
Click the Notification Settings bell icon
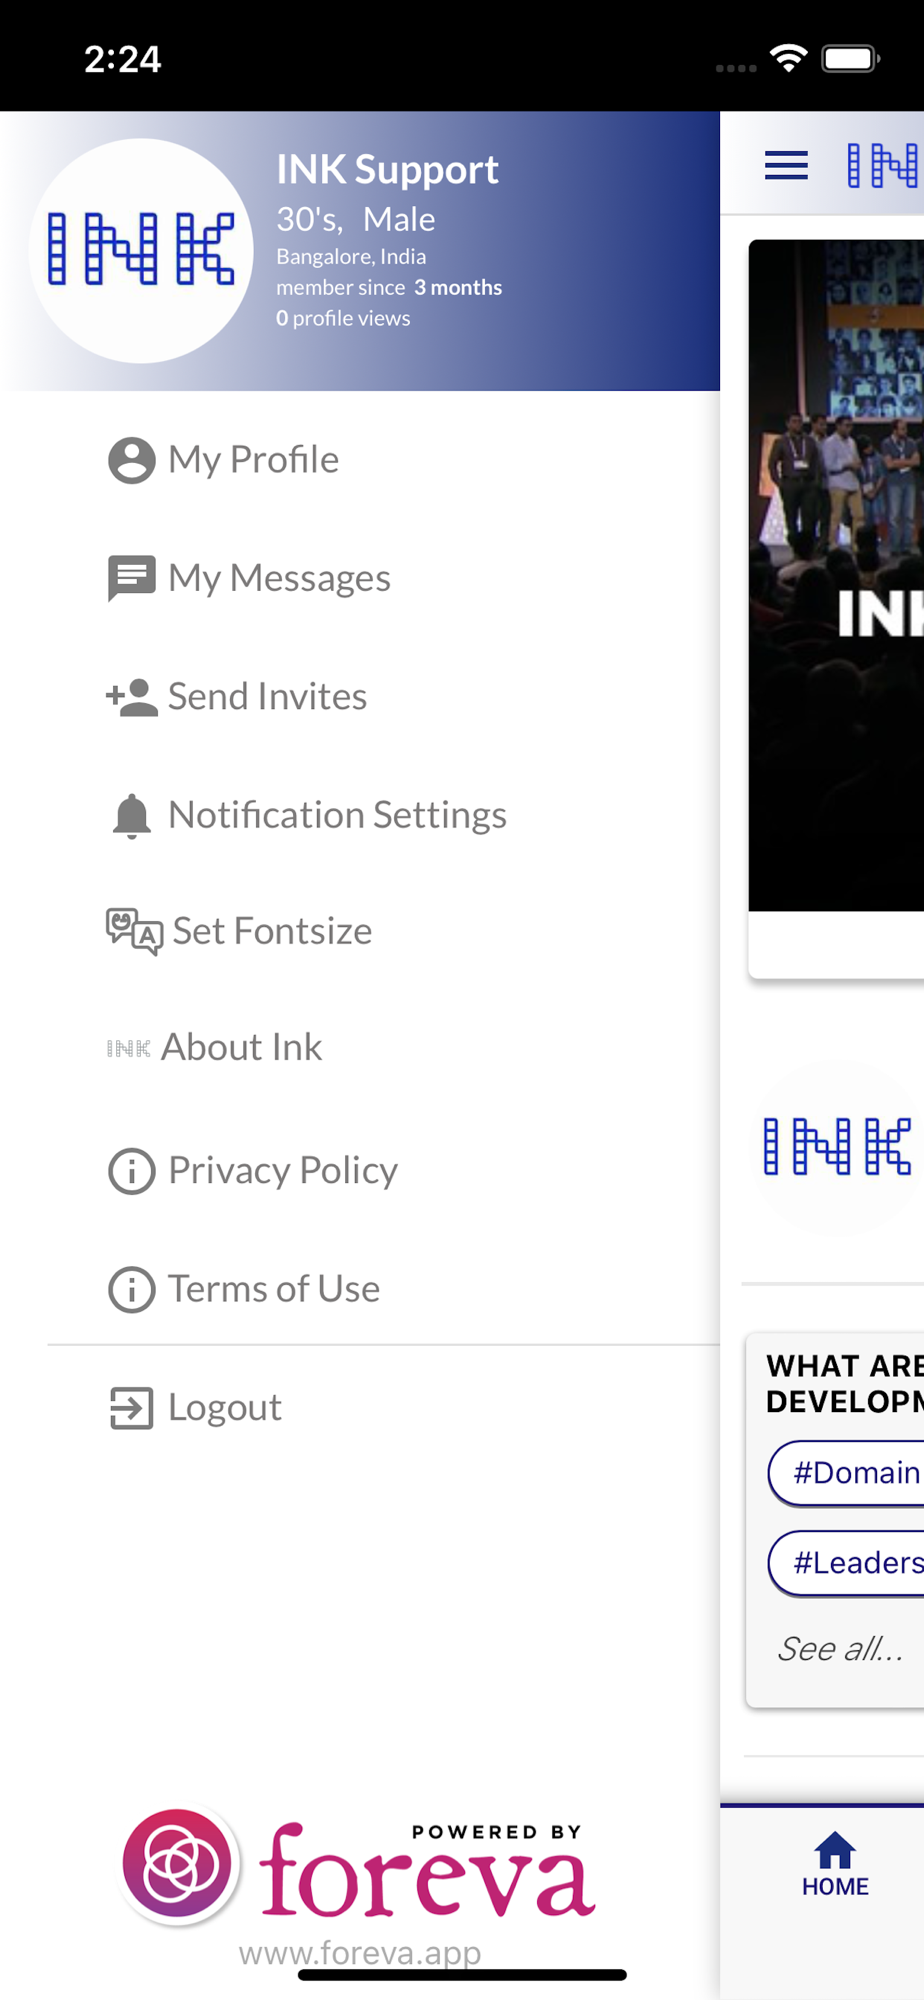pos(131,816)
